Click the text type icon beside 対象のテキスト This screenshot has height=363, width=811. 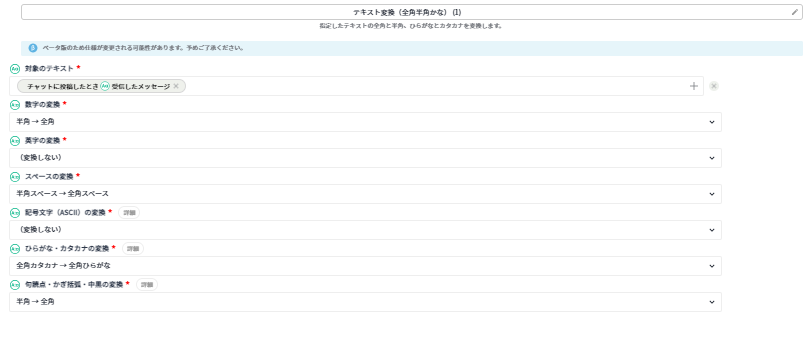(x=15, y=69)
